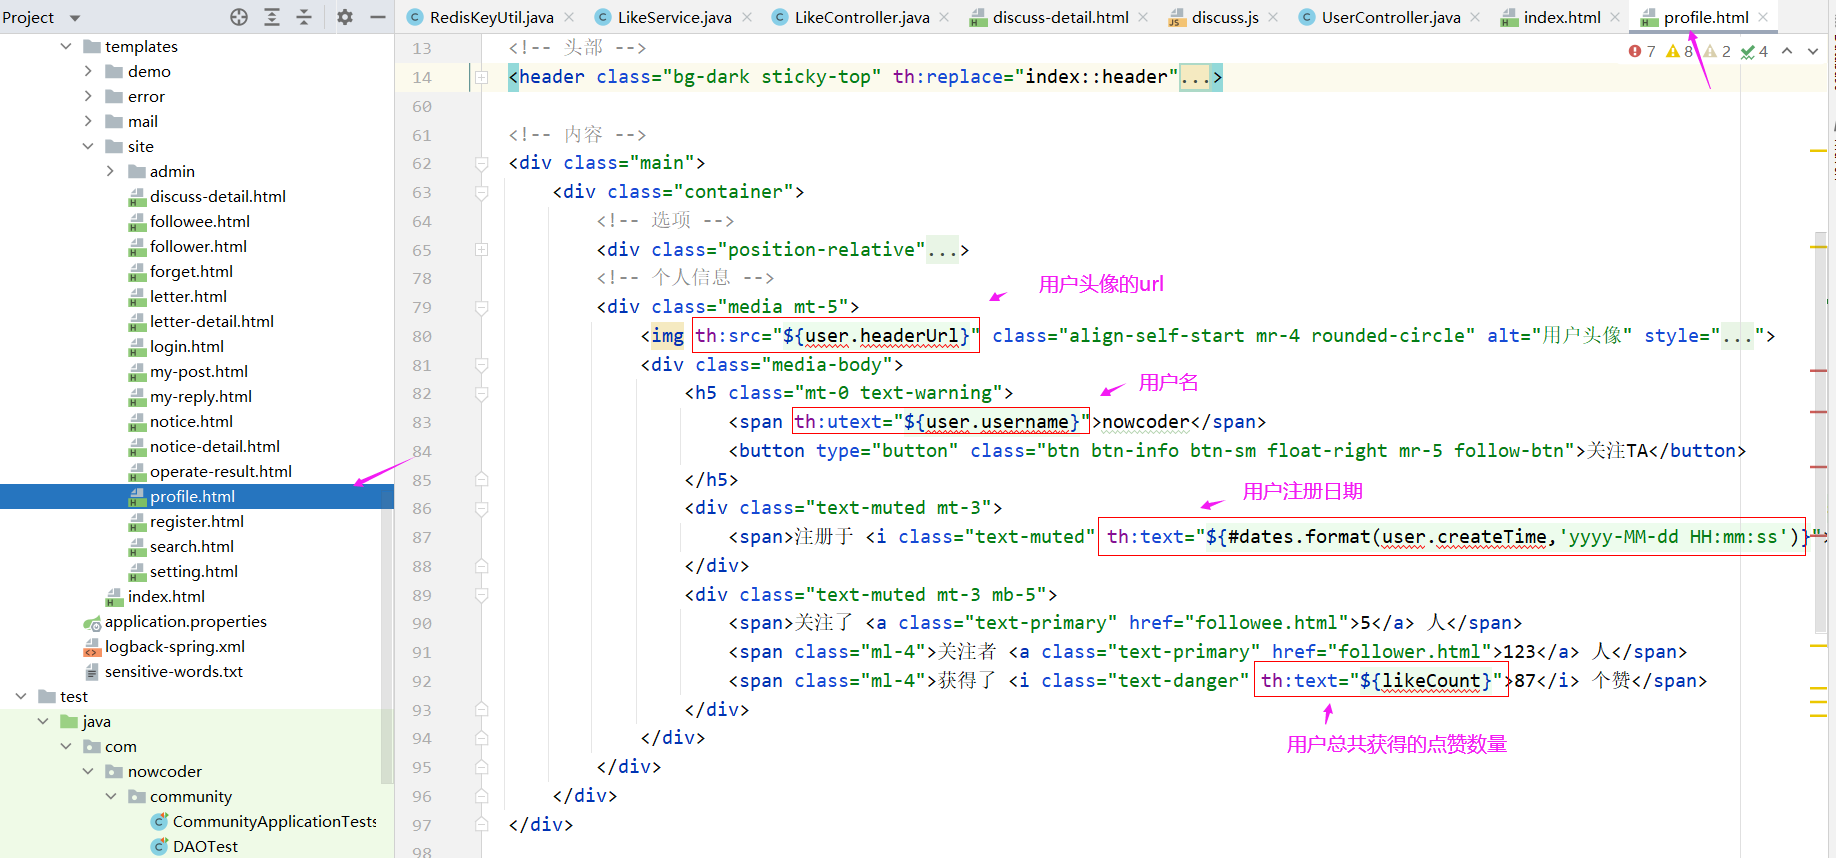Go to previous highlighted error arrow
The width and height of the screenshot is (1836, 858).
[x=1787, y=51]
